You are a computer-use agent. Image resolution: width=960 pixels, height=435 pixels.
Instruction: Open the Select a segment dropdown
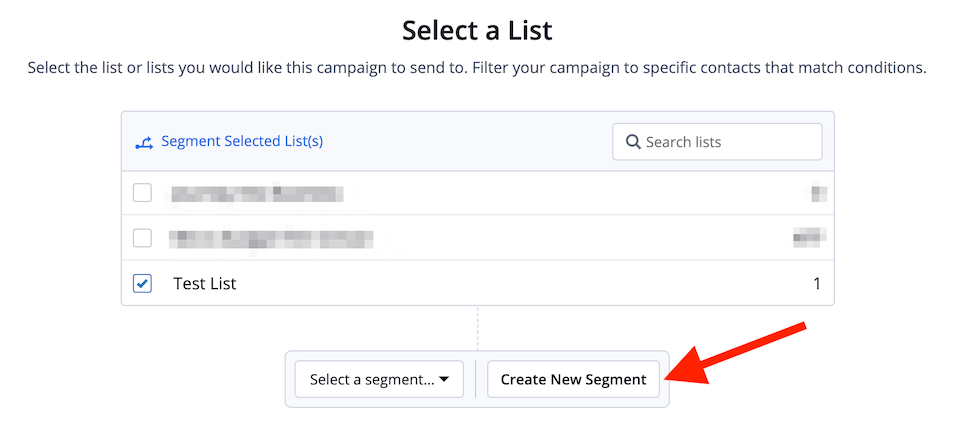pos(379,379)
